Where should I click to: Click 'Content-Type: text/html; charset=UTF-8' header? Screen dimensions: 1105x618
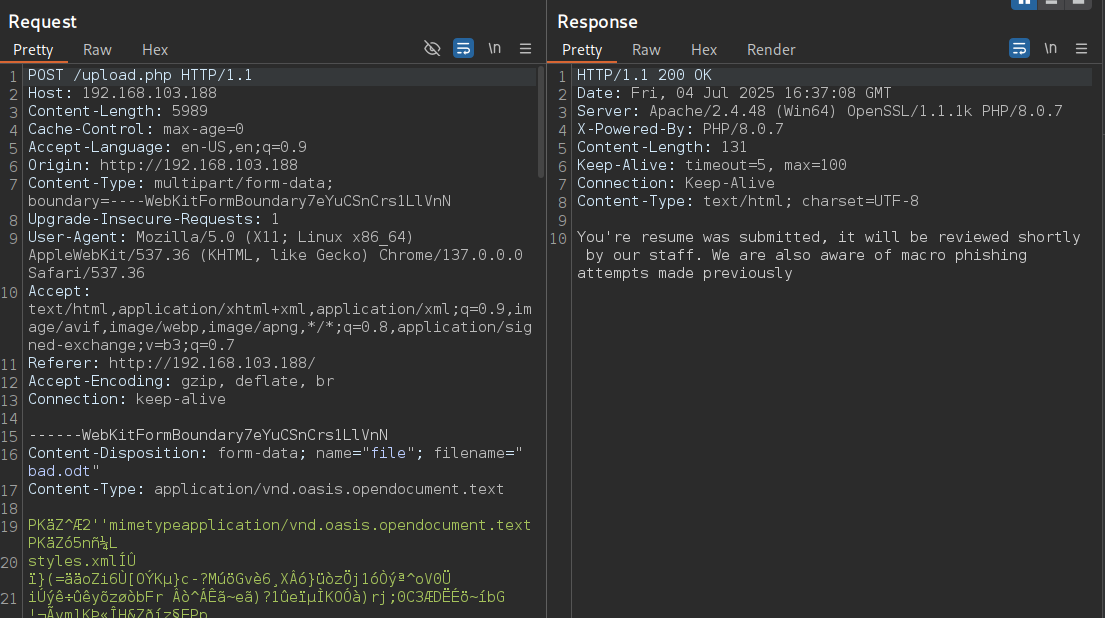[748, 201]
